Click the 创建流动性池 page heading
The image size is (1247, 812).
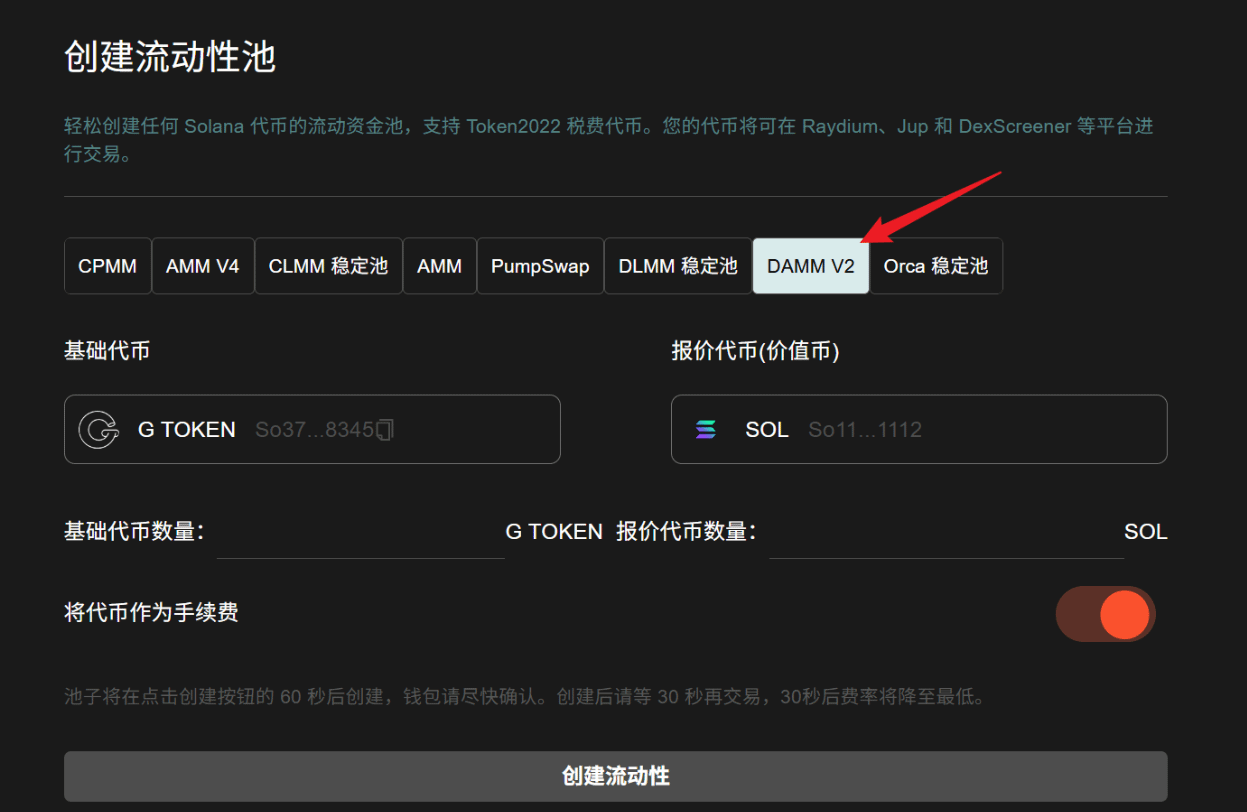(170, 57)
